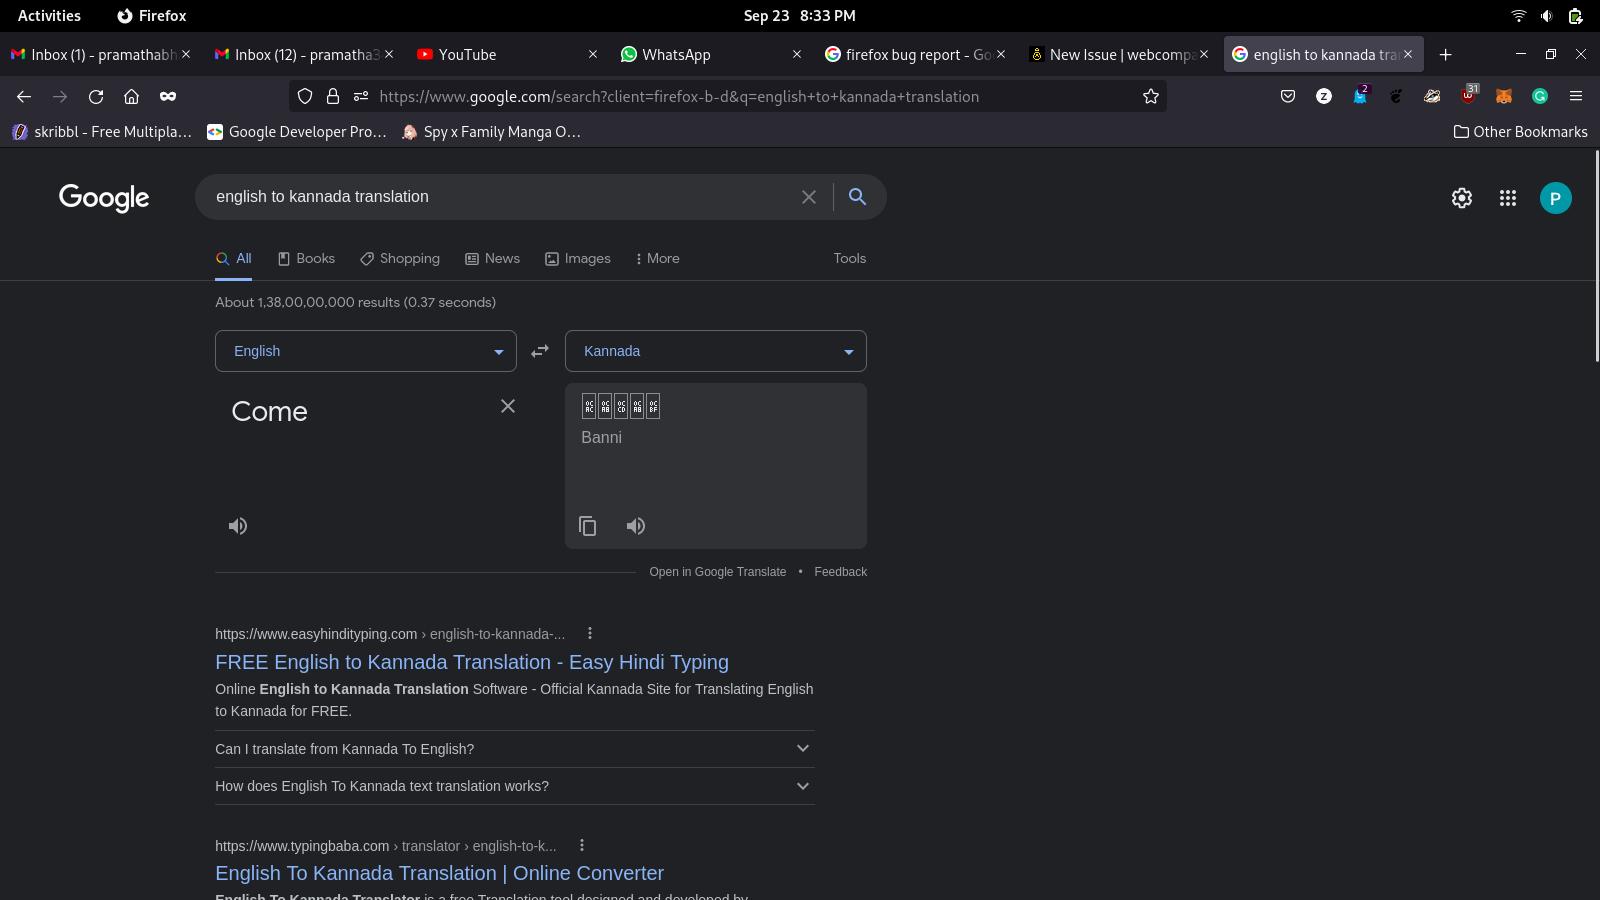Open Google quick settings gear
Image resolution: width=1600 pixels, height=900 pixels.
coord(1462,198)
